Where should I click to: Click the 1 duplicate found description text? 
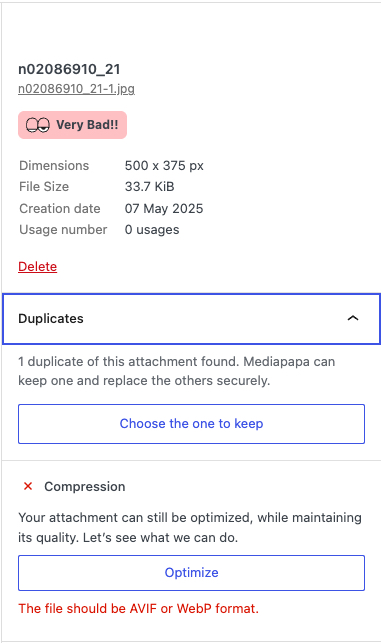point(176,371)
